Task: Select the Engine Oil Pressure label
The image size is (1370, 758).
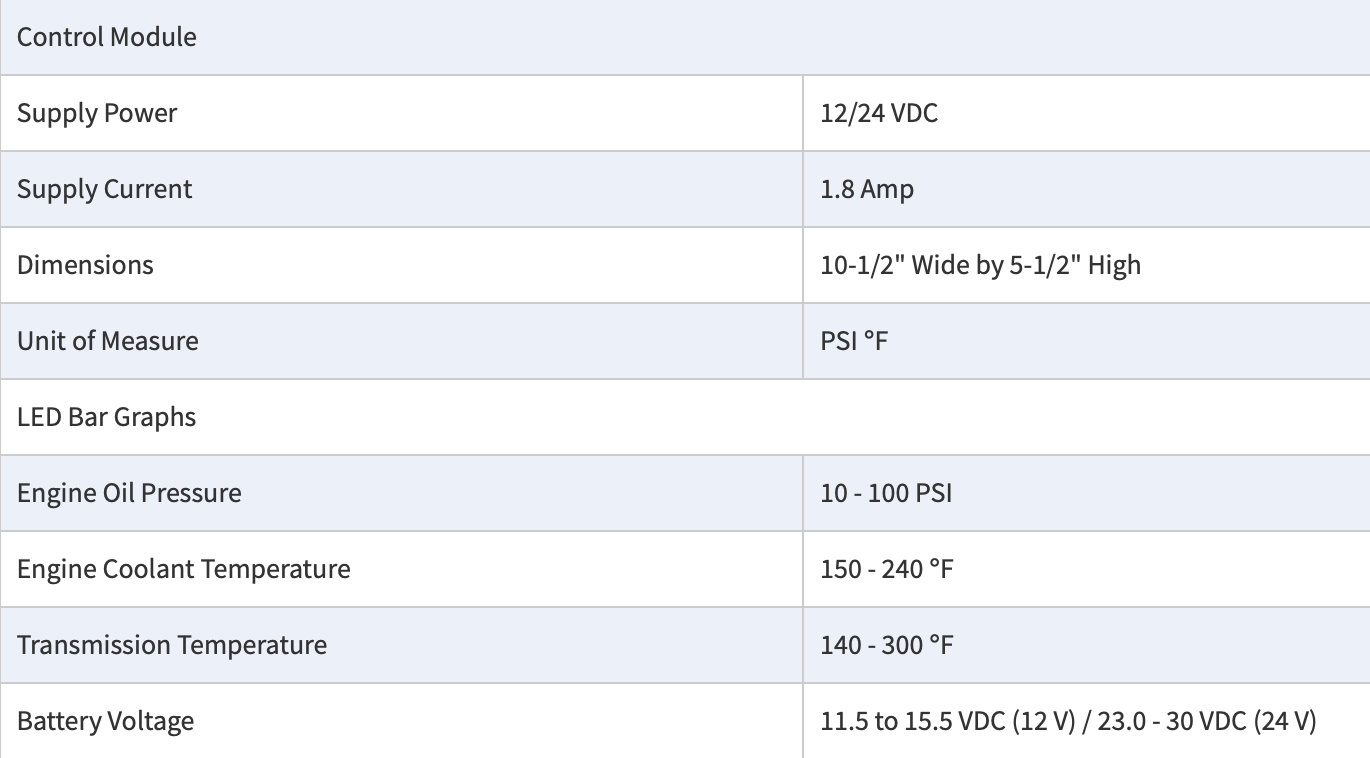Action: coord(129,493)
